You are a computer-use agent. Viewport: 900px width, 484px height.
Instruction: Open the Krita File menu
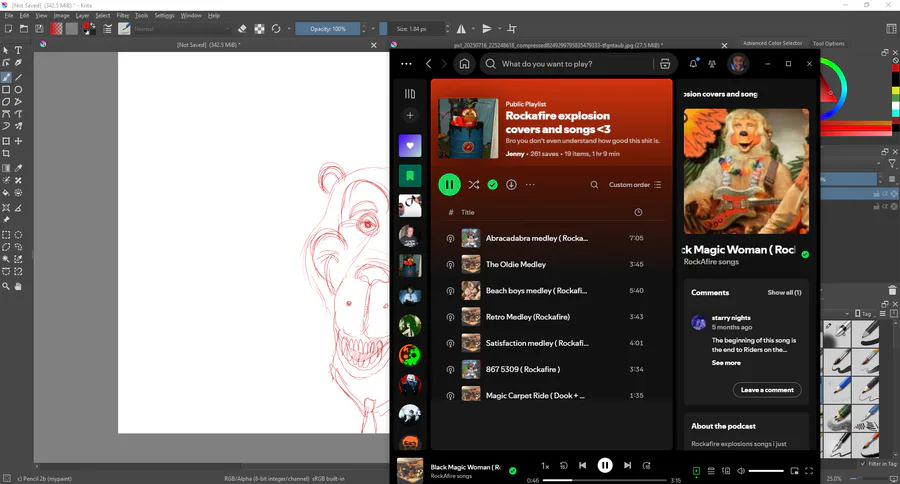(x=9, y=16)
